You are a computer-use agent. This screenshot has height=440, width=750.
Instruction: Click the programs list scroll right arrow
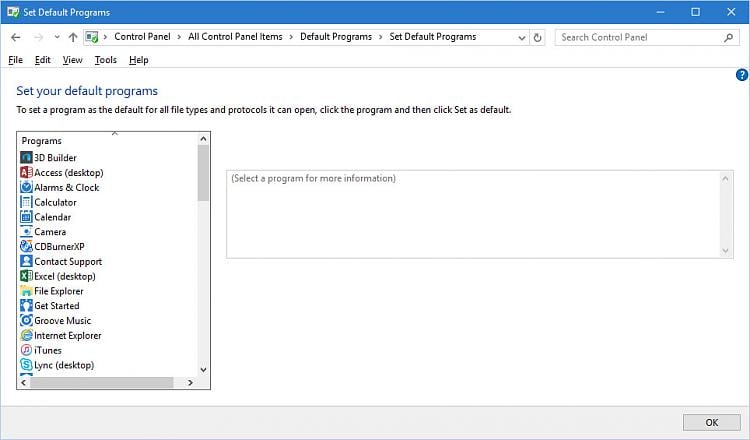coord(190,383)
